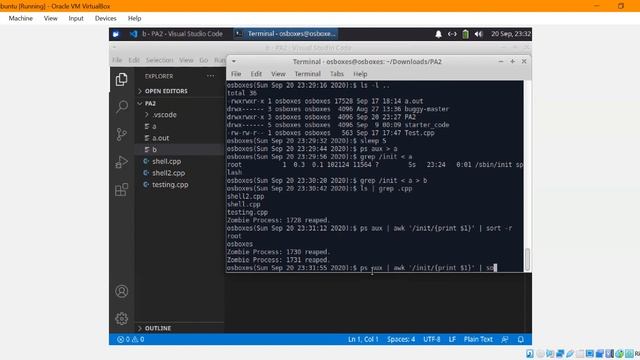
Task: Switch to the VS Code taskbar window button
Action: pos(176,34)
